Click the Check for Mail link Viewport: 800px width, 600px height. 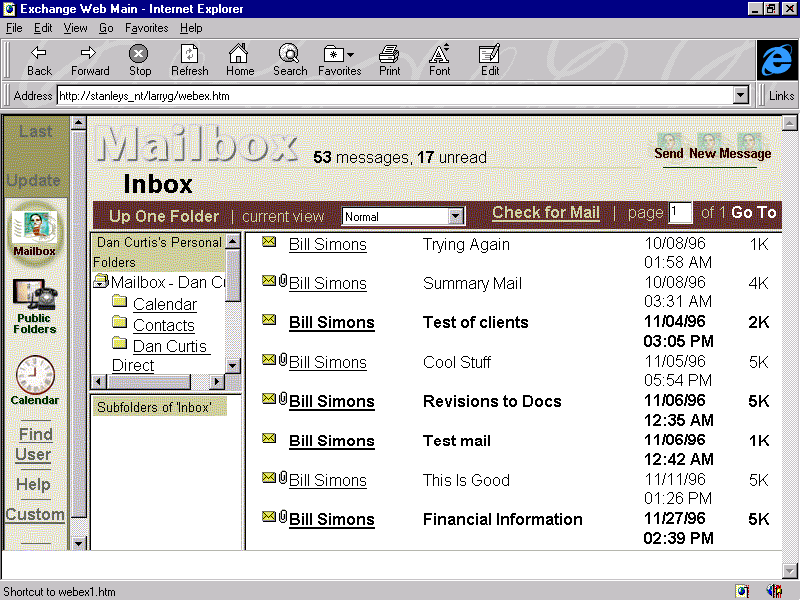(x=546, y=212)
